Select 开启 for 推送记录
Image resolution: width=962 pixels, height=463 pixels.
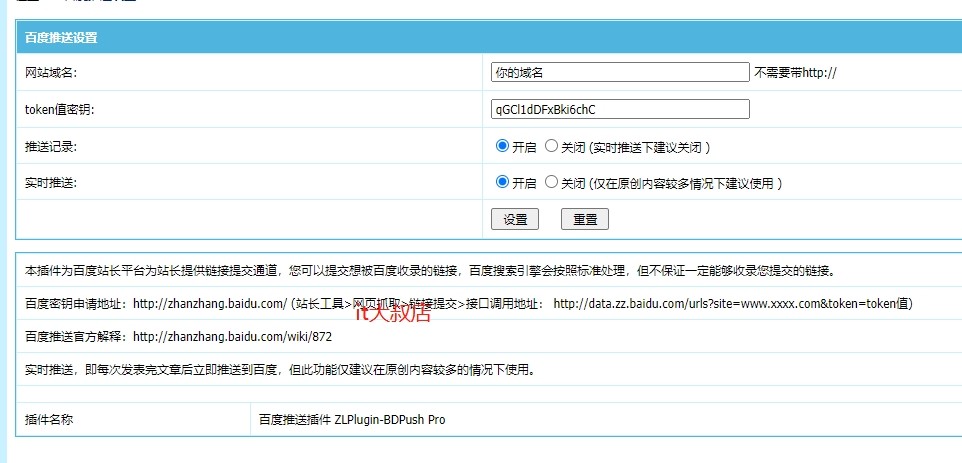click(502, 146)
